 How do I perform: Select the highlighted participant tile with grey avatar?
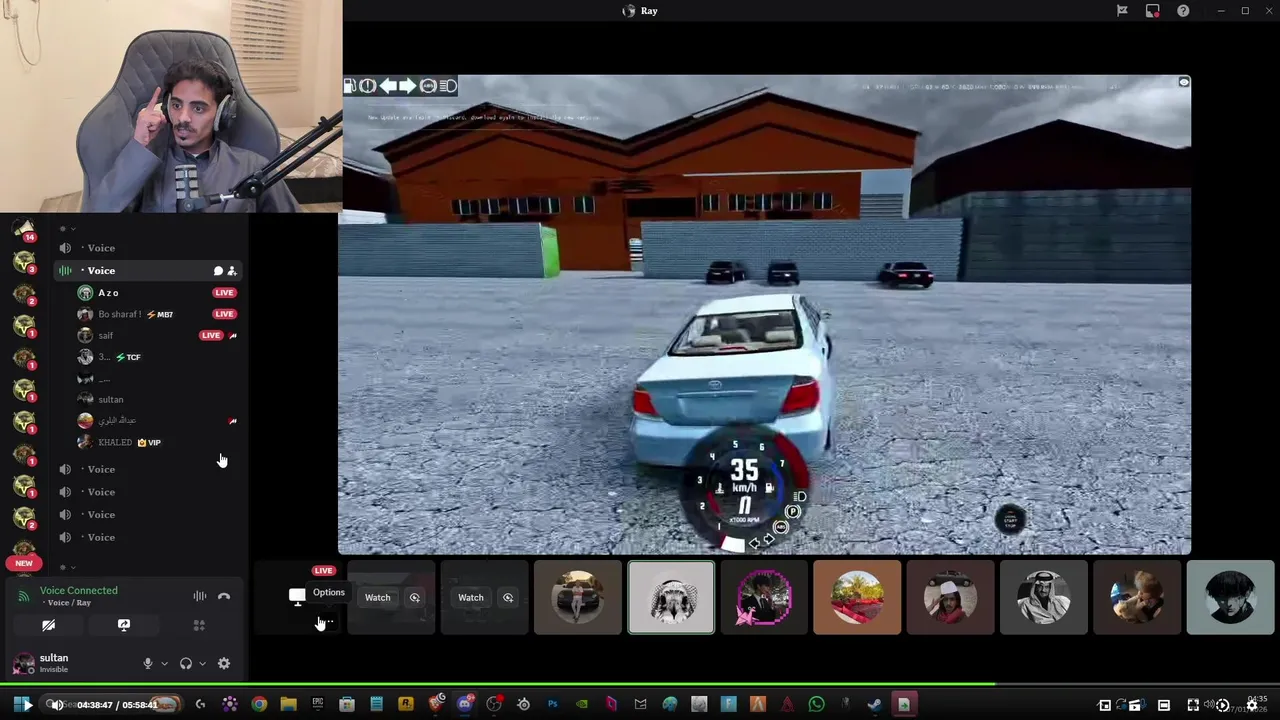coord(671,598)
